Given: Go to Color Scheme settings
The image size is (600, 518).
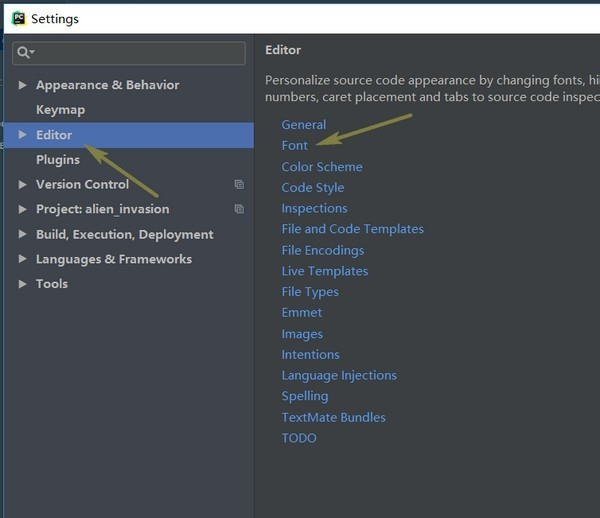Looking at the screenshot, I should pos(322,167).
